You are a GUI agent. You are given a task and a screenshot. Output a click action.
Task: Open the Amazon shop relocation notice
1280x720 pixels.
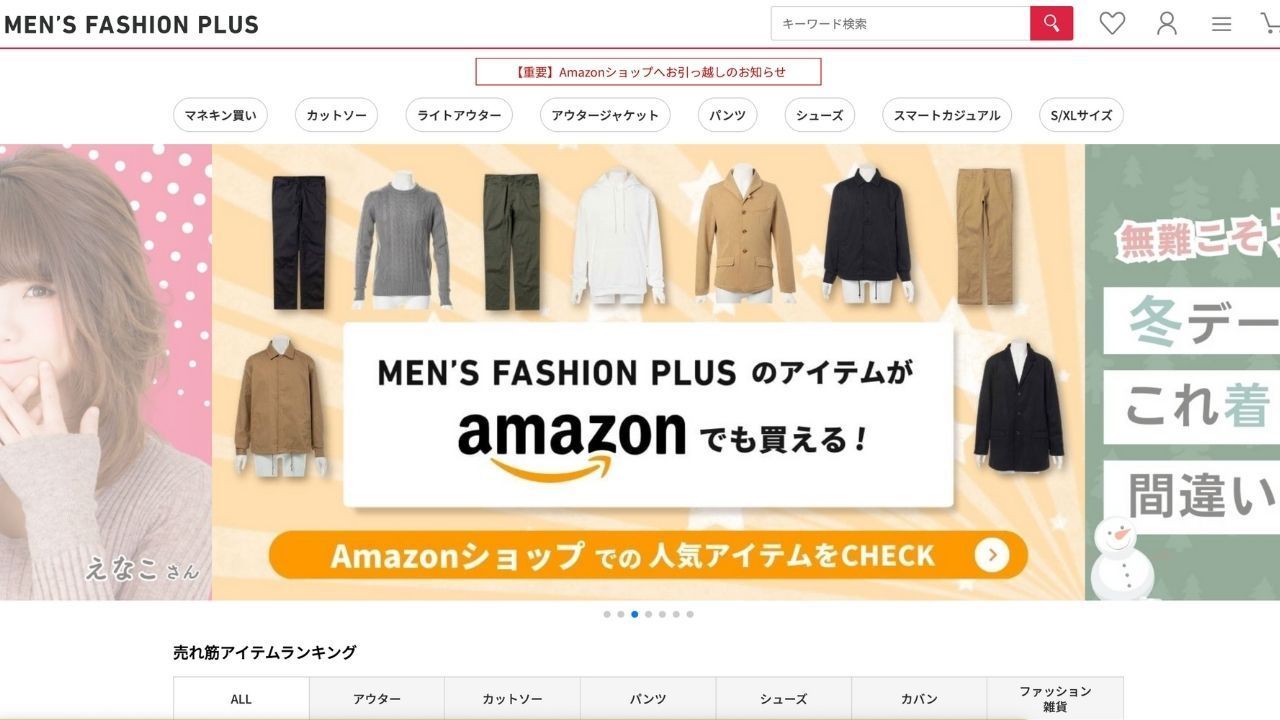648,72
